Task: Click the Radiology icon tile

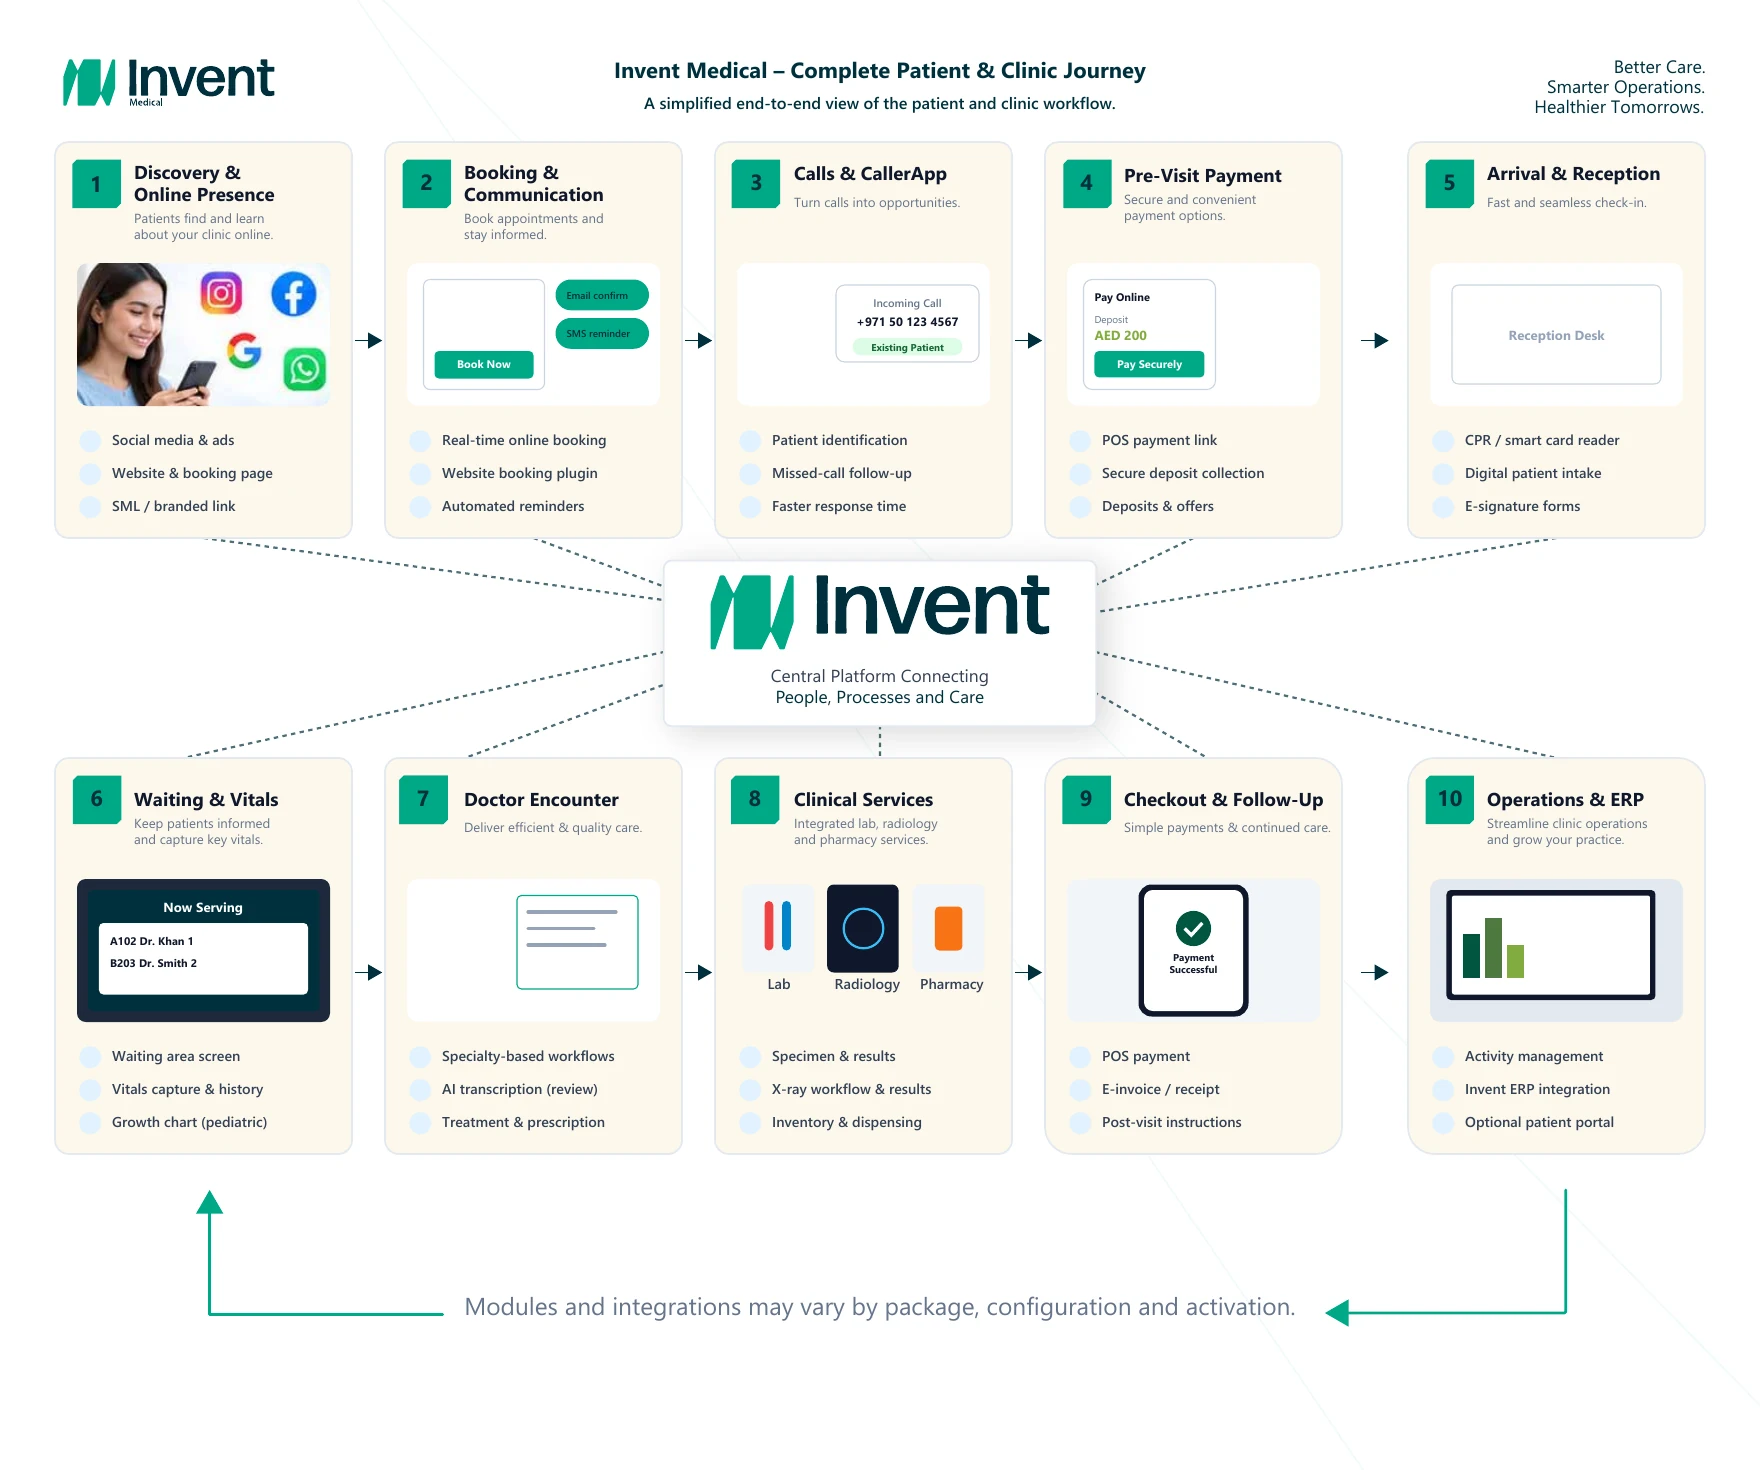Action: coord(863,928)
